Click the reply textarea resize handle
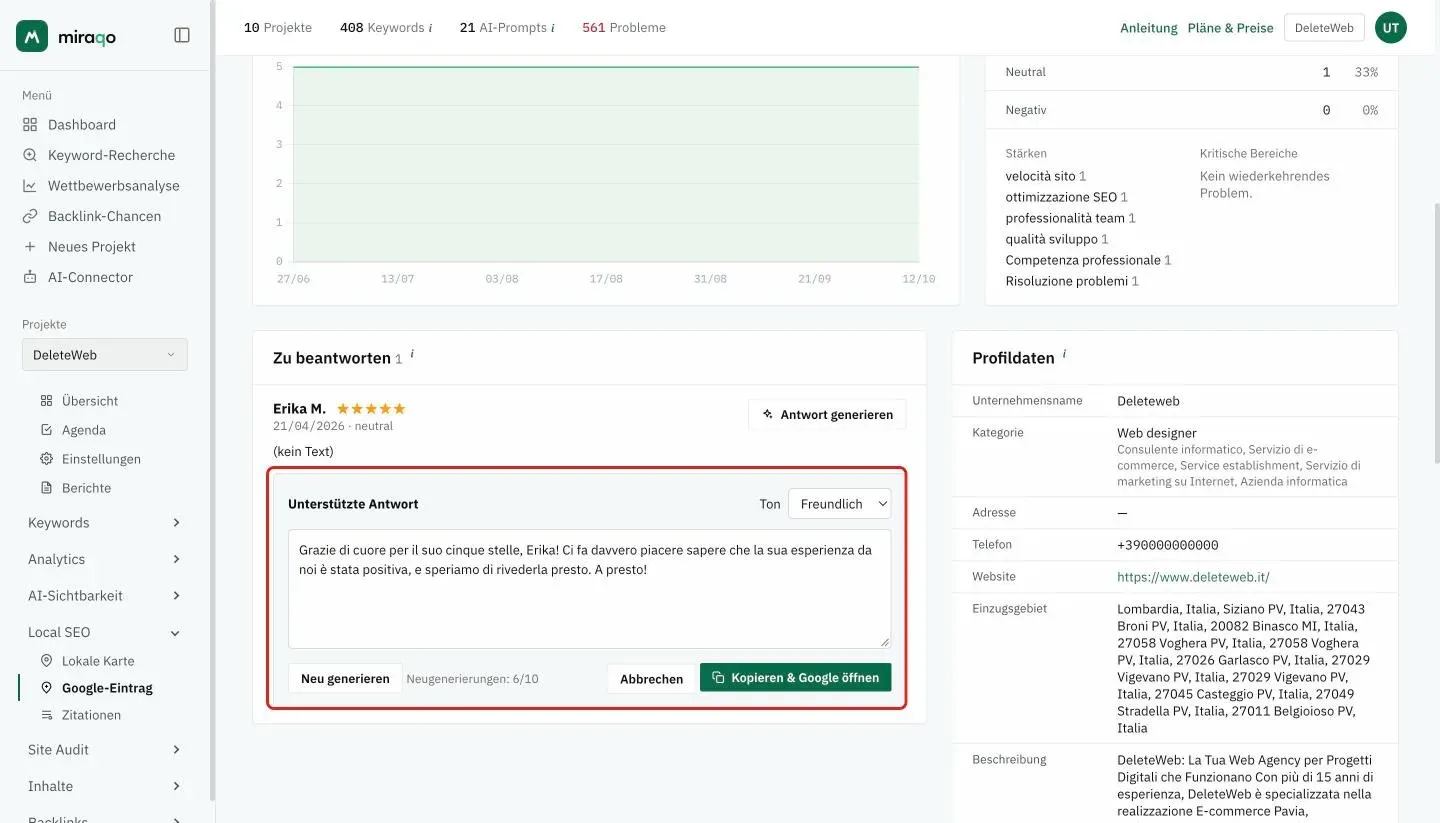 point(884,642)
